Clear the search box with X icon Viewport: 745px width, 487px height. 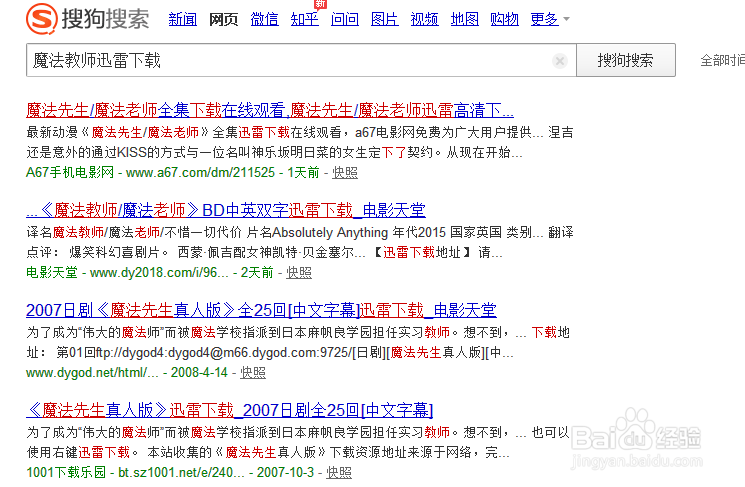click(560, 61)
